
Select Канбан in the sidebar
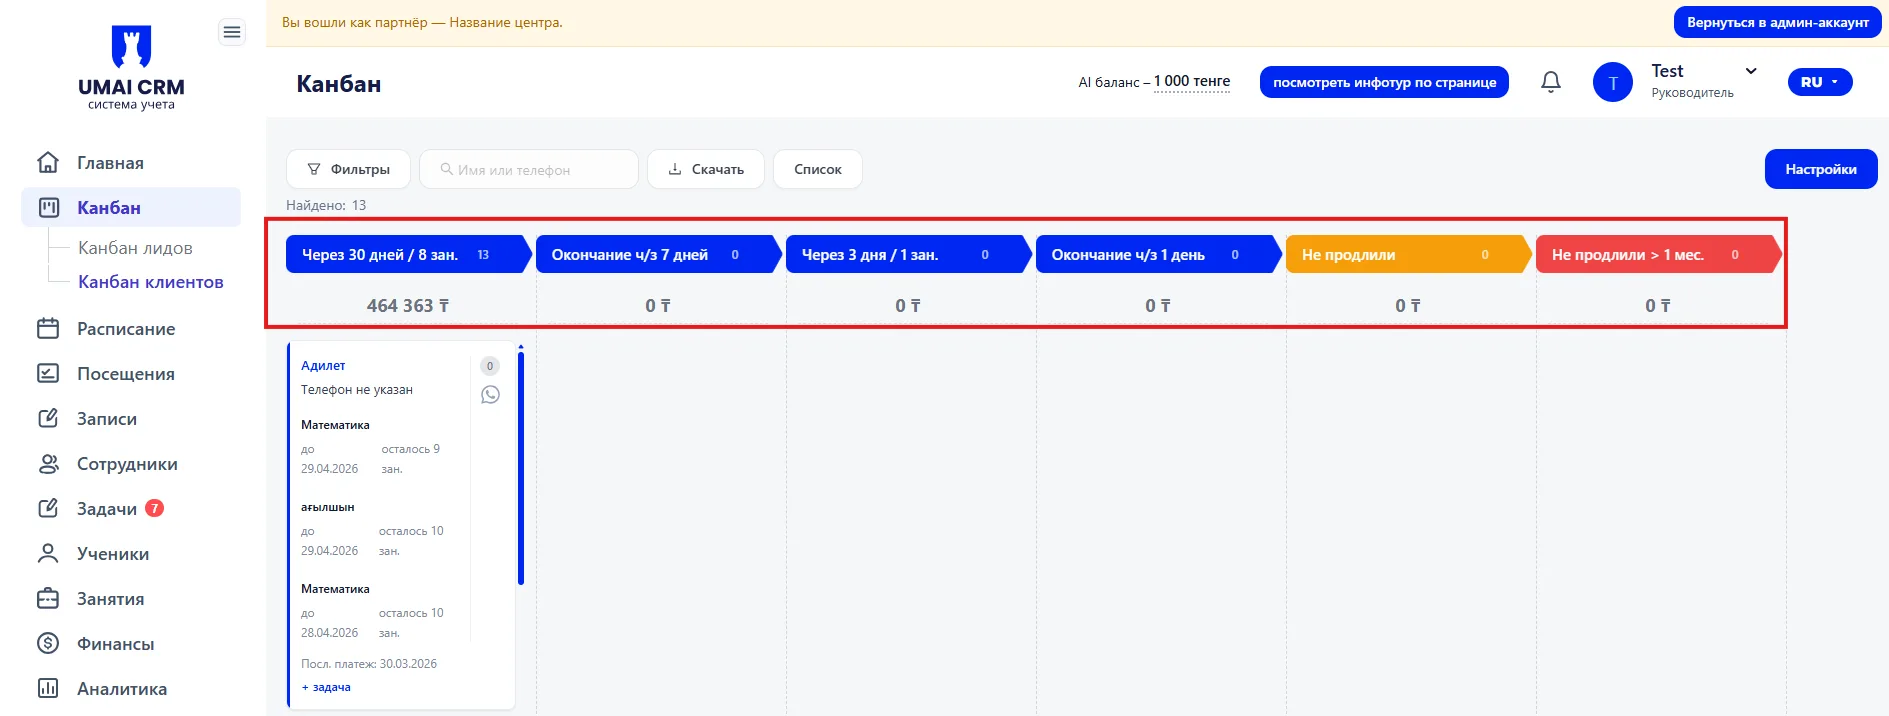131,208
